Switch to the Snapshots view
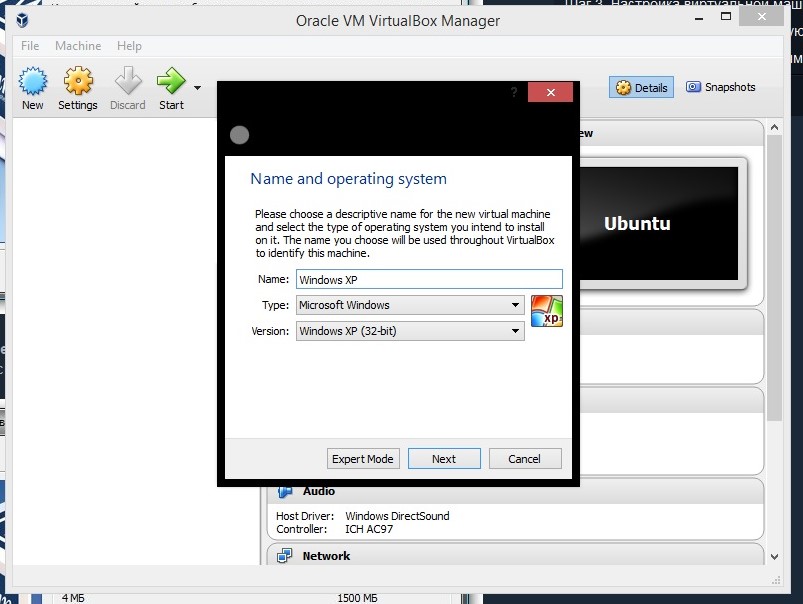Viewport: 803px width, 604px height. click(x=721, y=87)
